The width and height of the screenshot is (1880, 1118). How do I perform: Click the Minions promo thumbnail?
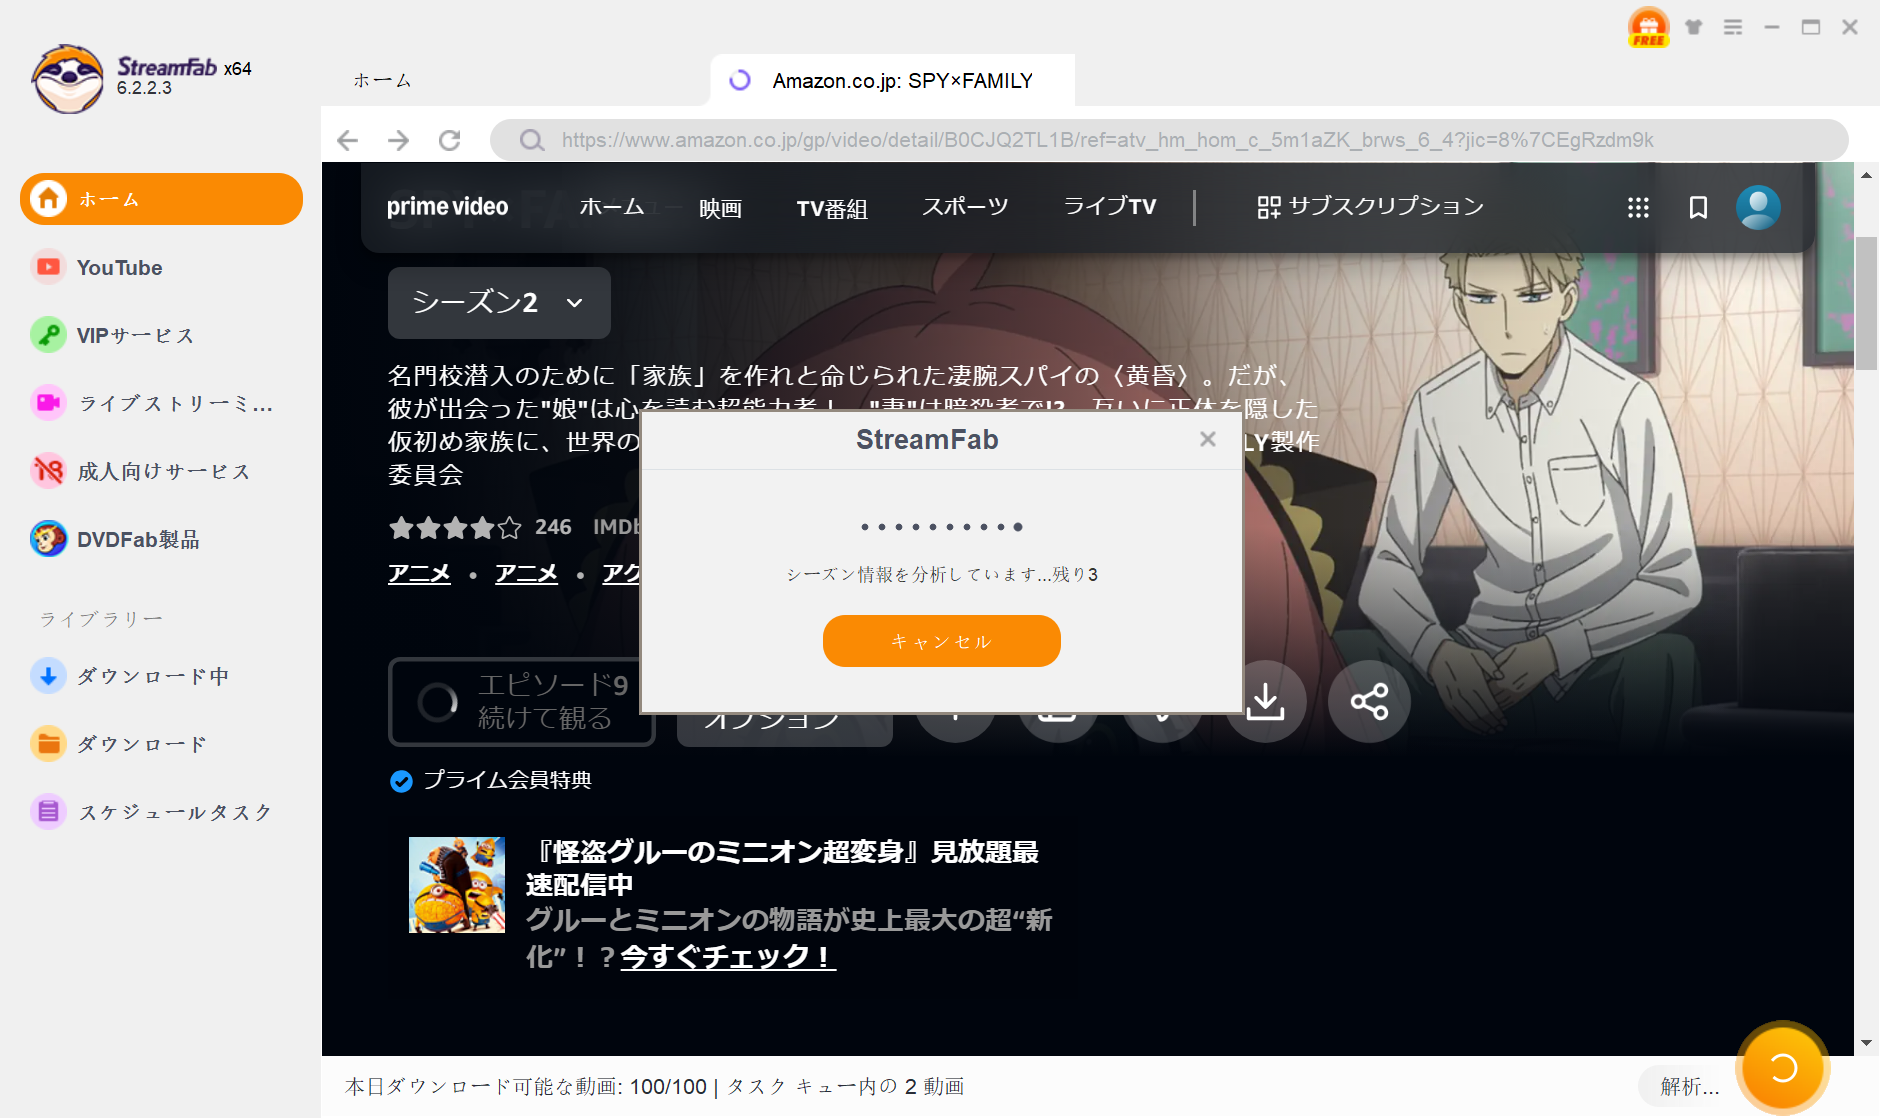457,885
